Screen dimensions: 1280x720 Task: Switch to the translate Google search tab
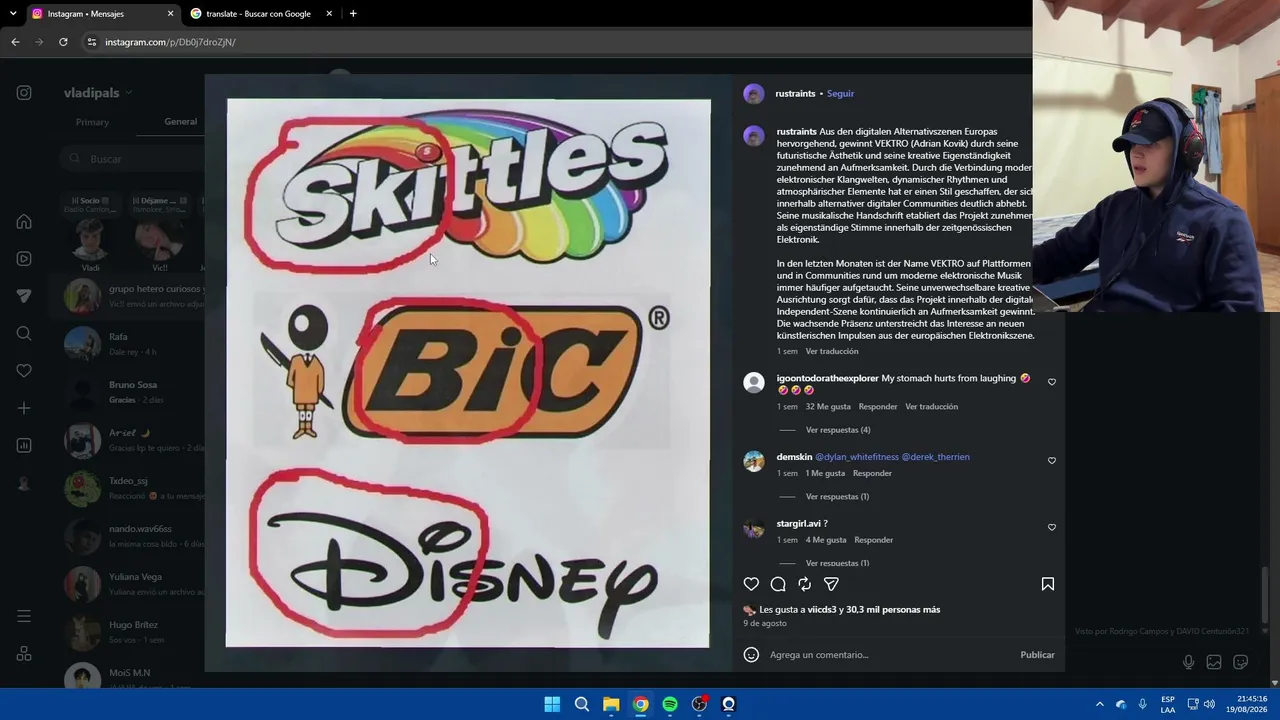(261, 14)
